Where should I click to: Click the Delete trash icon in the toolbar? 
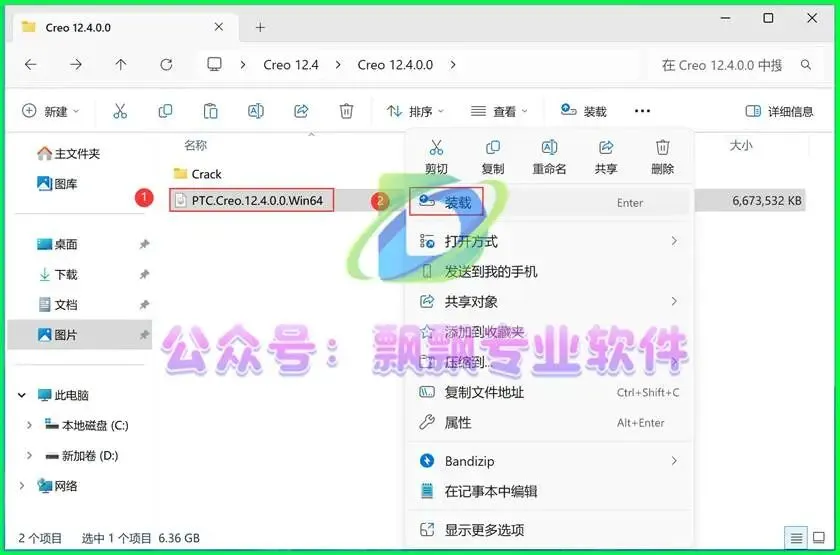point(346,111)
